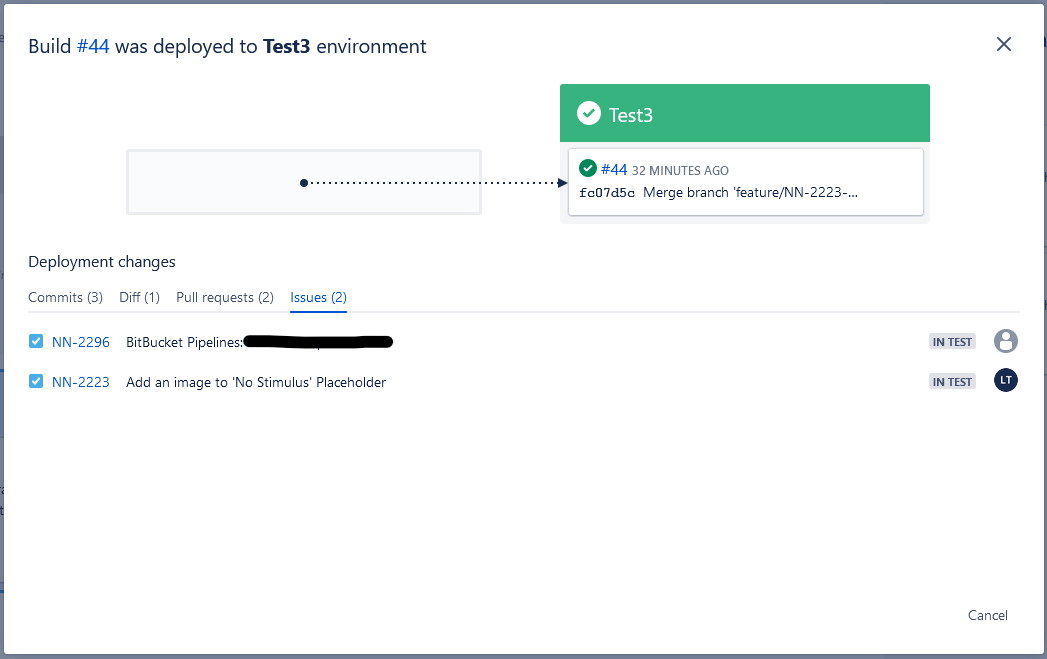
Task: Click the LT user avatar
Action: pos(1006,380)
